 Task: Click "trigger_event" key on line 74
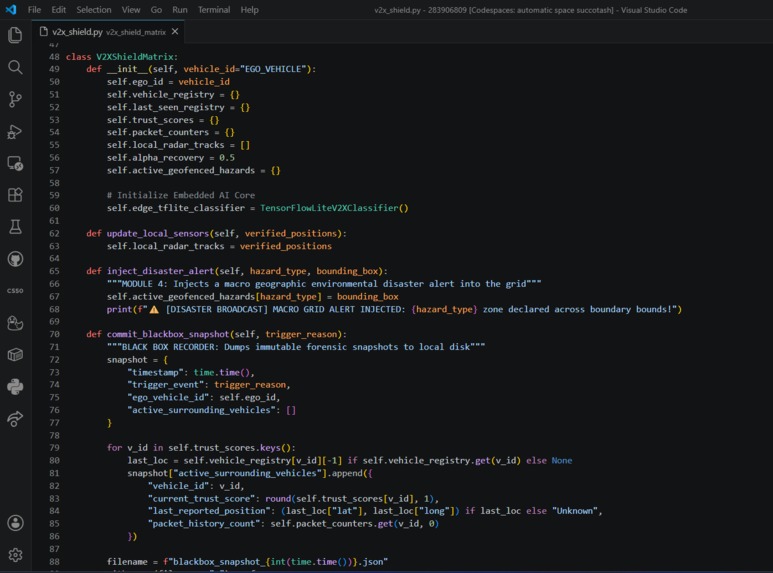[x=166, y=385]
